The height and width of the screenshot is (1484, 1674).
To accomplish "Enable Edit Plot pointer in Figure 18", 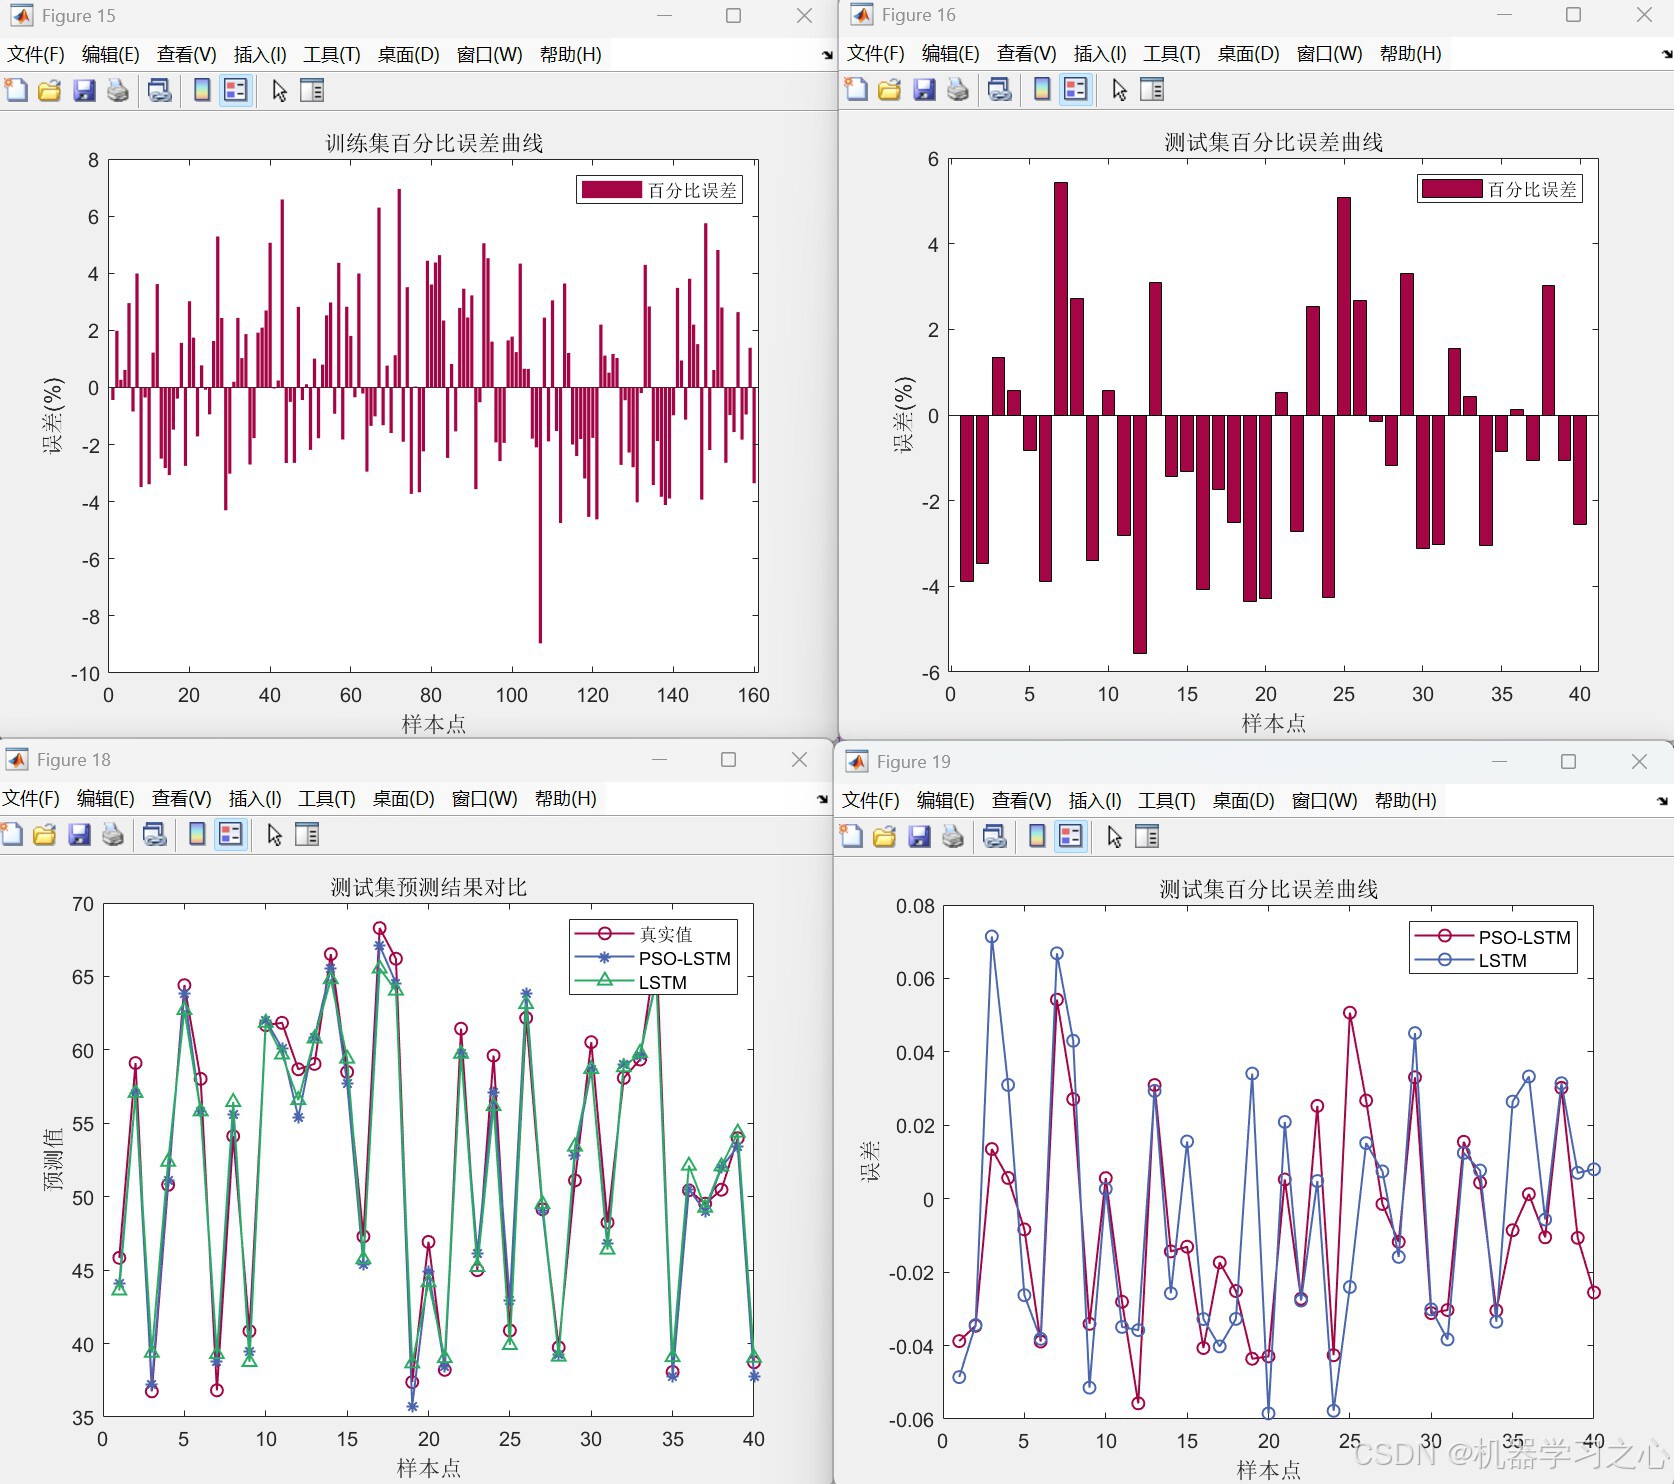I will point(274,835).
